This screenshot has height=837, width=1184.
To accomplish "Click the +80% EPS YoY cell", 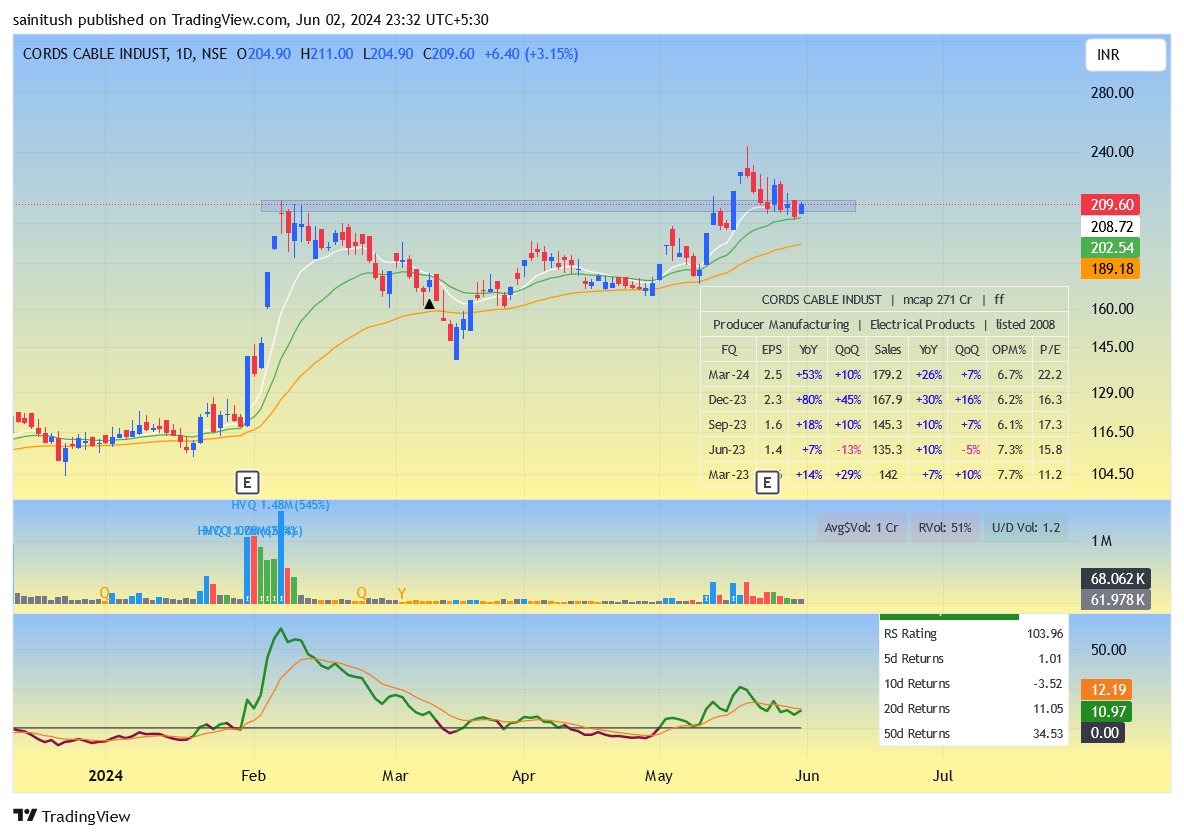I will [809, 400].
